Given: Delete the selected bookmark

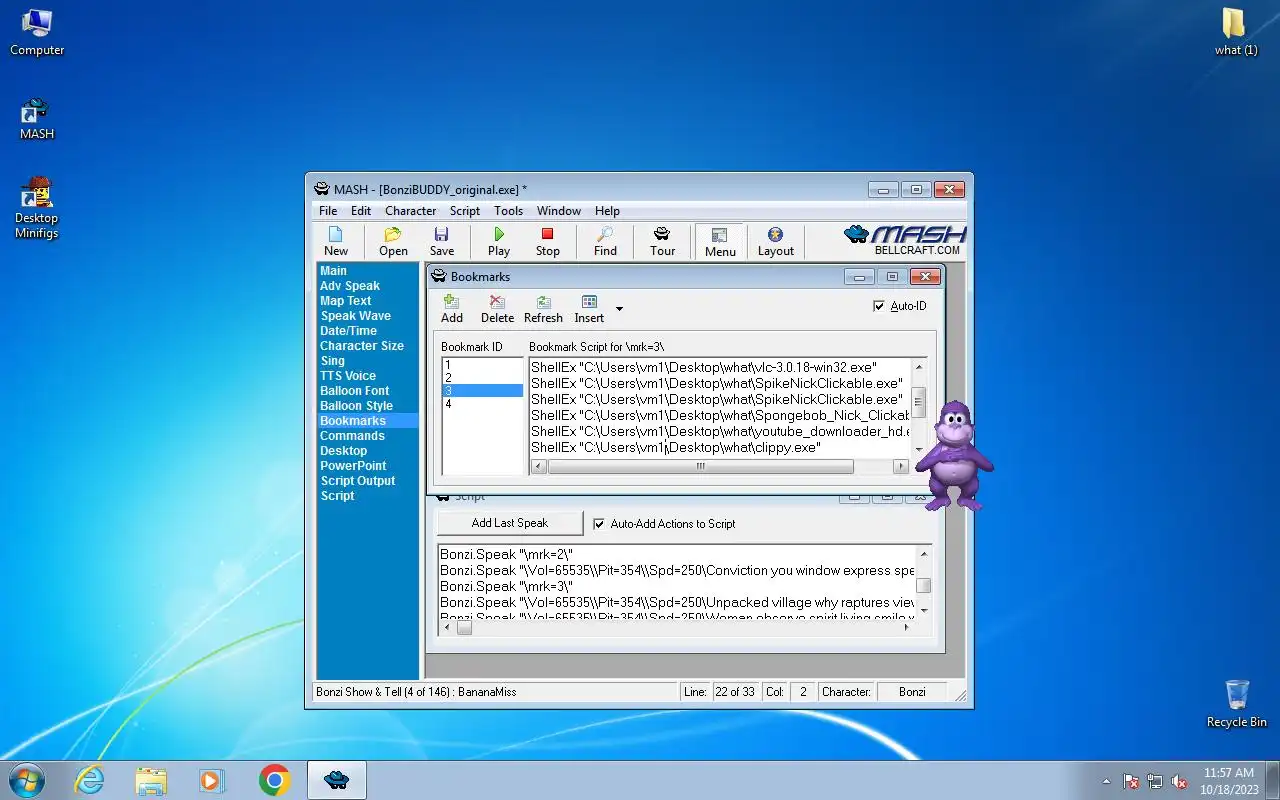Looking at the screenshot, I should pos(497,309).
